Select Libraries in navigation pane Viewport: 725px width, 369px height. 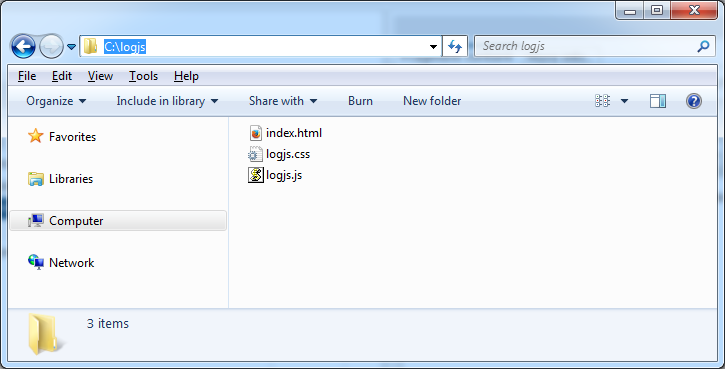point(71,179)
